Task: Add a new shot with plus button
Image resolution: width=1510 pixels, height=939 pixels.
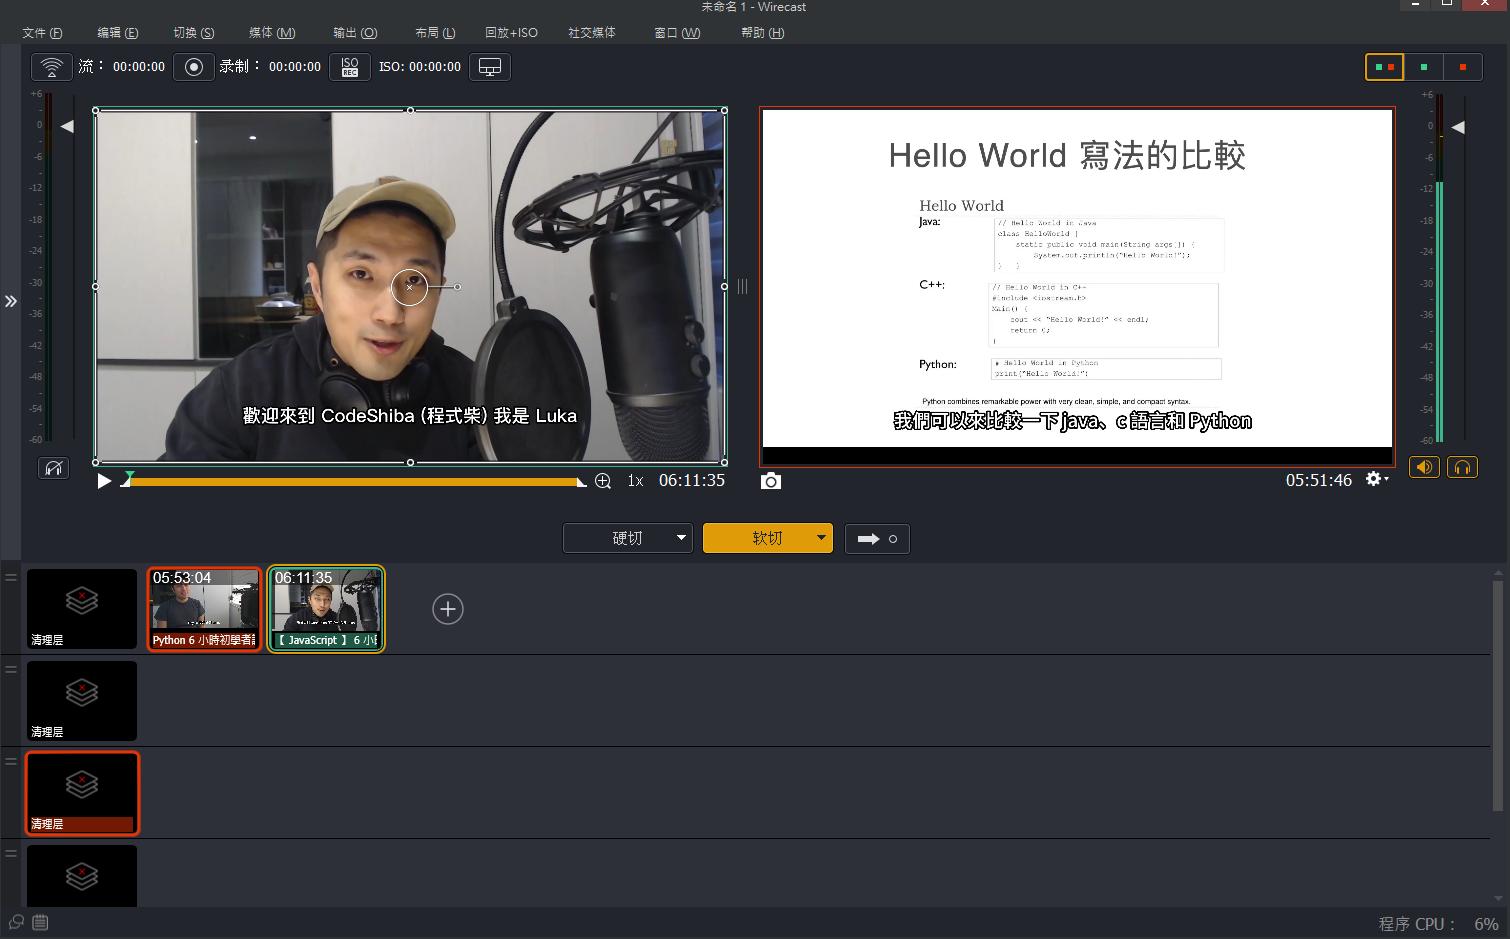Action: coord(448,609)
